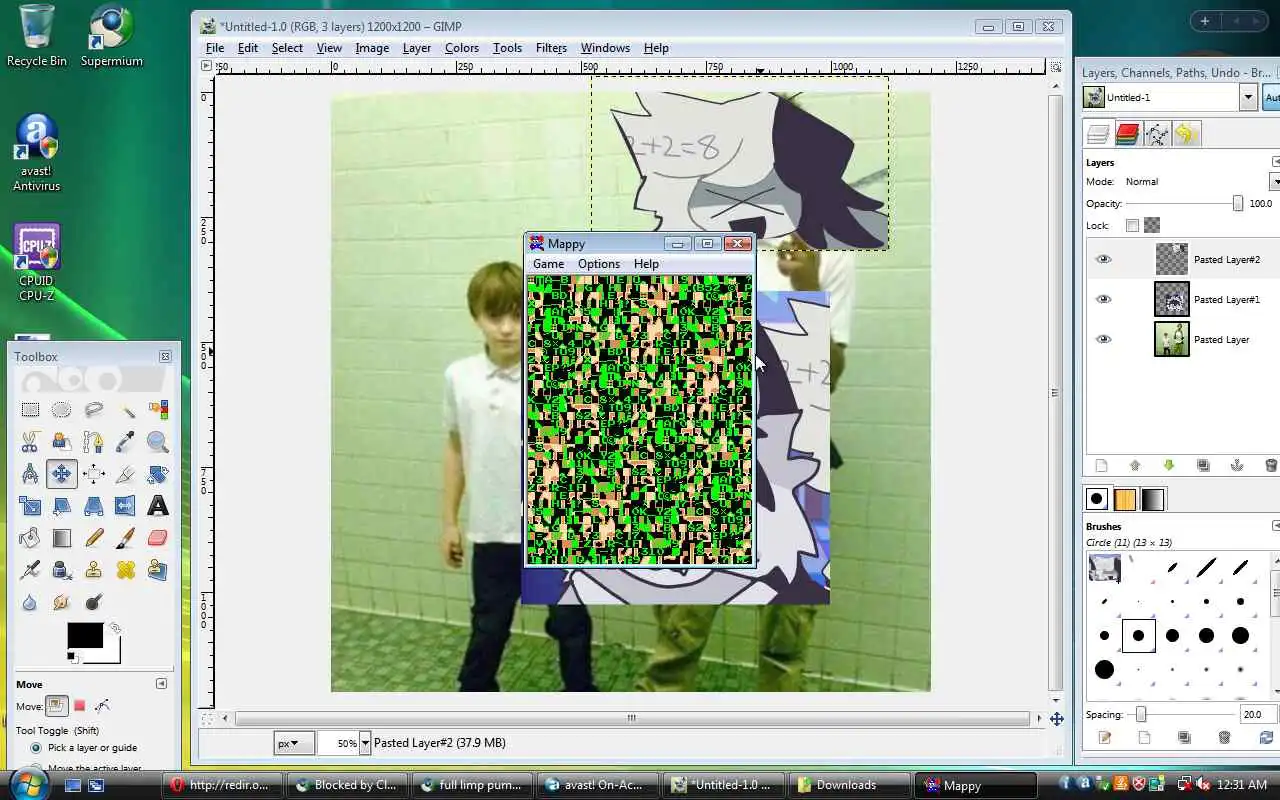Click the black foreground color swatch
Image resolution: width=1280 pixels, height=800 pixels.
85,636
